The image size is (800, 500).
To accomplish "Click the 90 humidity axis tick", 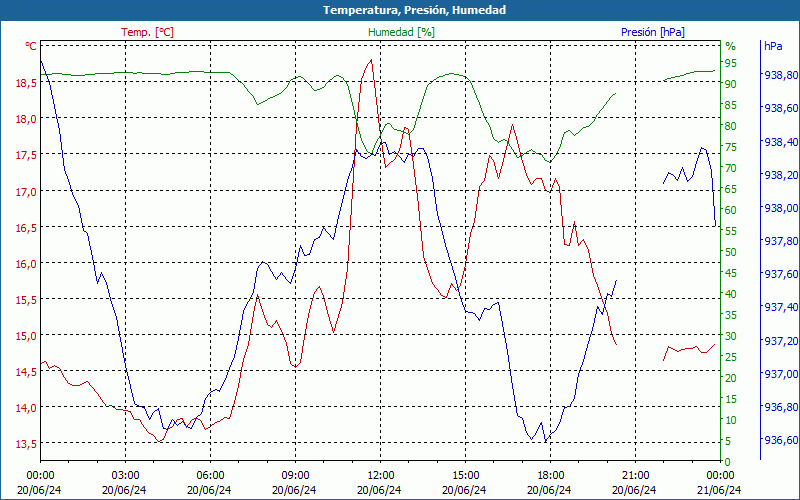I will coord(731,84).
